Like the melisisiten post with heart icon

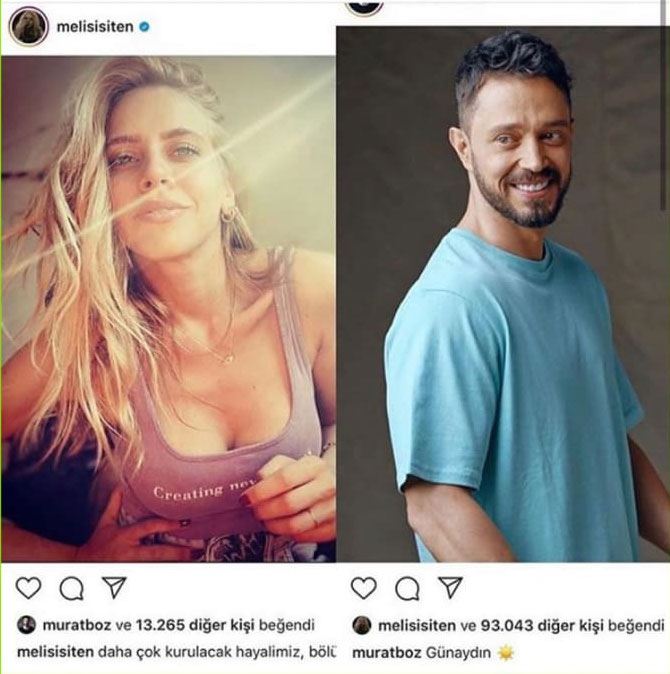click(x=28, y=588)
